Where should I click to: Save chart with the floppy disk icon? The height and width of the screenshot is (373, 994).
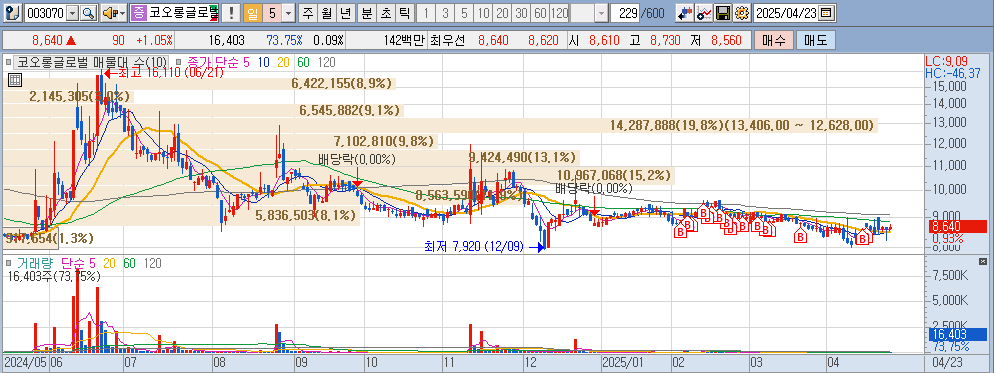click(723, 13)
